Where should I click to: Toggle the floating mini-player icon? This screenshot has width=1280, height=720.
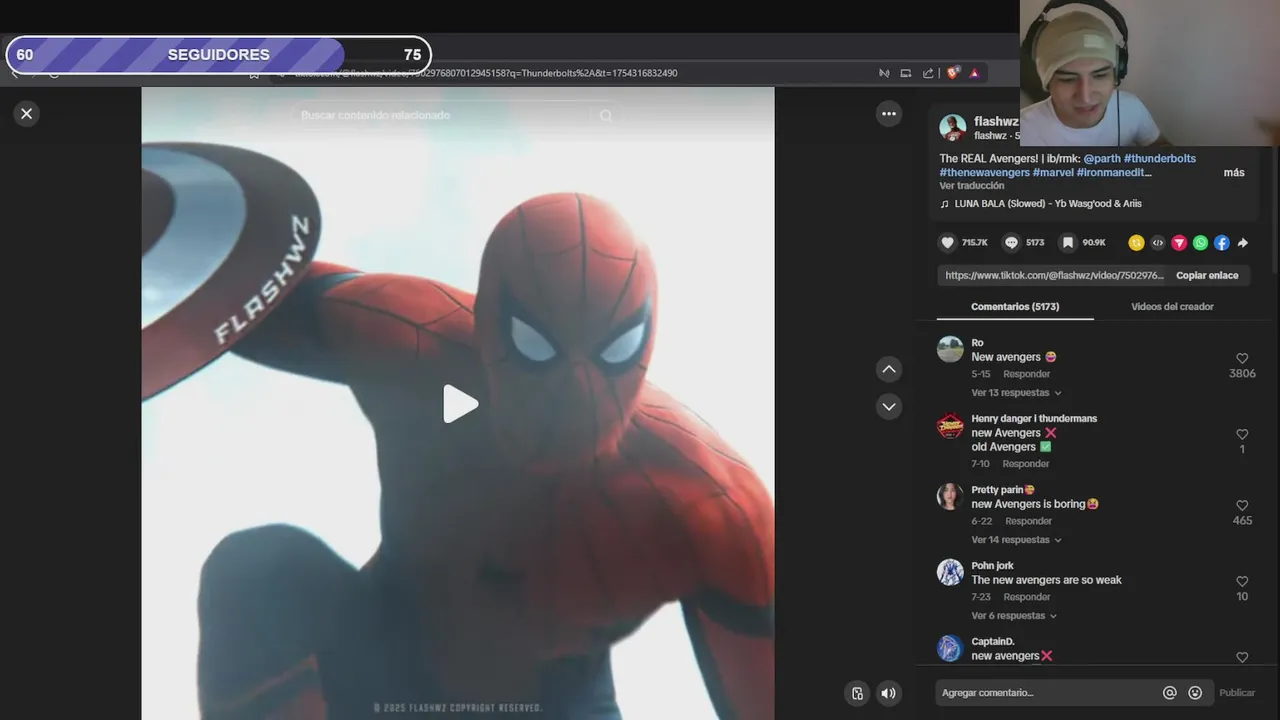[858, 693]
